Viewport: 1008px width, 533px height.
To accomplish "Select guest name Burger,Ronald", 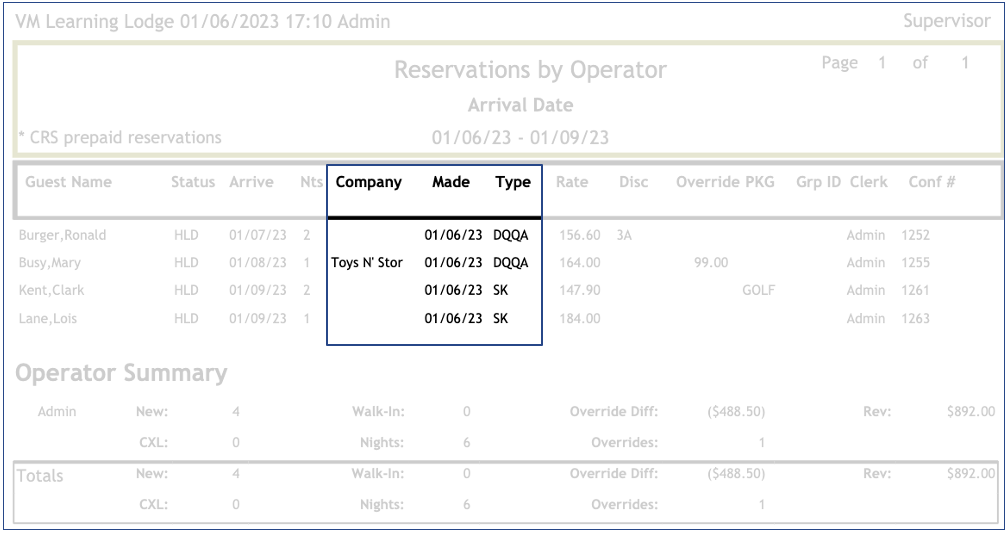I will coord(62,236).
